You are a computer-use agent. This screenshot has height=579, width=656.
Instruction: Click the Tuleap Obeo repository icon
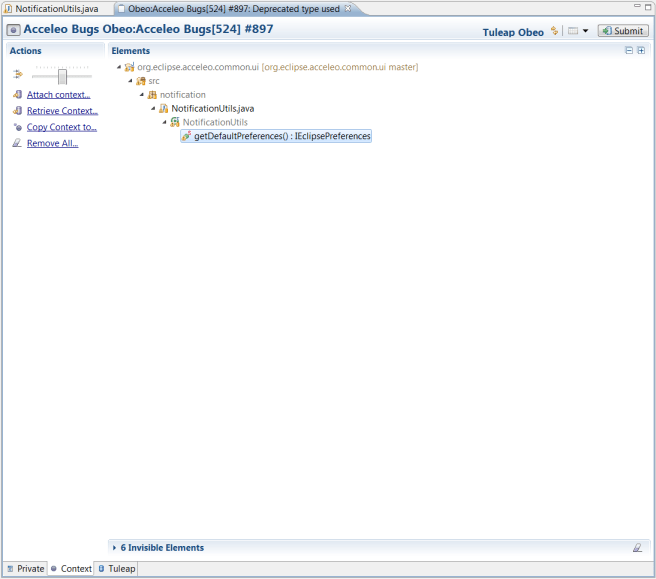click(554, 31)
